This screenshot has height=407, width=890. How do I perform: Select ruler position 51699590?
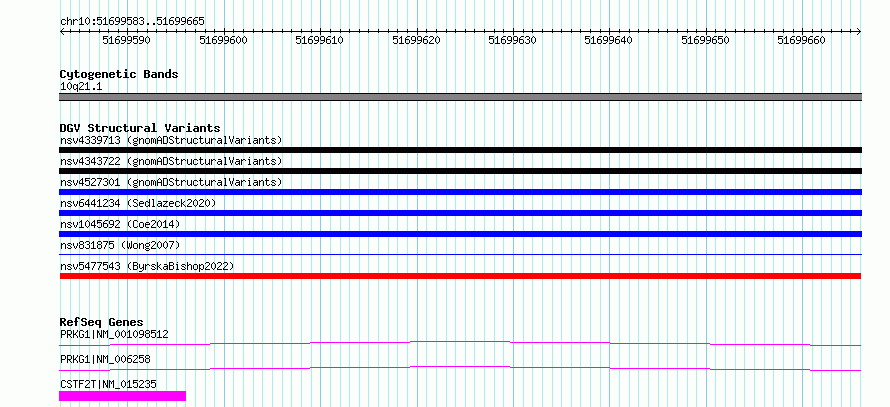coord(126,40)
